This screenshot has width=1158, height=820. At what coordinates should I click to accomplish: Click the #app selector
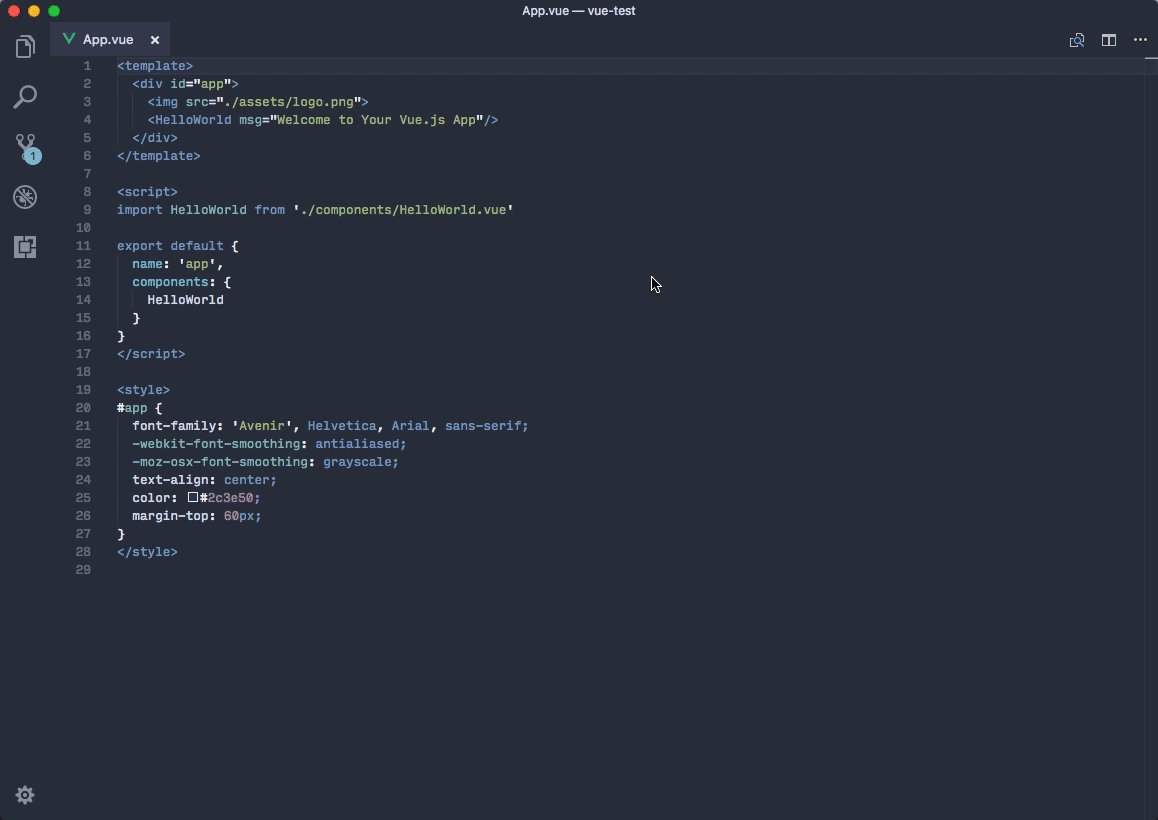[132, 408]
